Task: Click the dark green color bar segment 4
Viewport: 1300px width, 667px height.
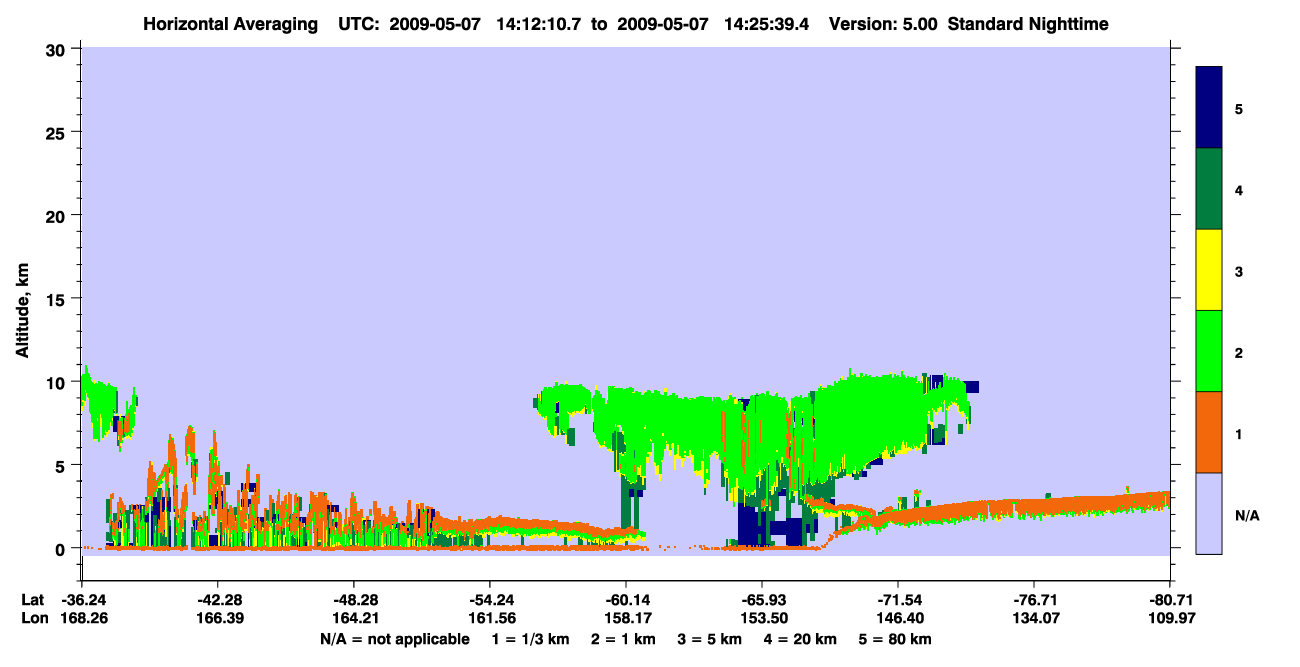Action: 1209,189
